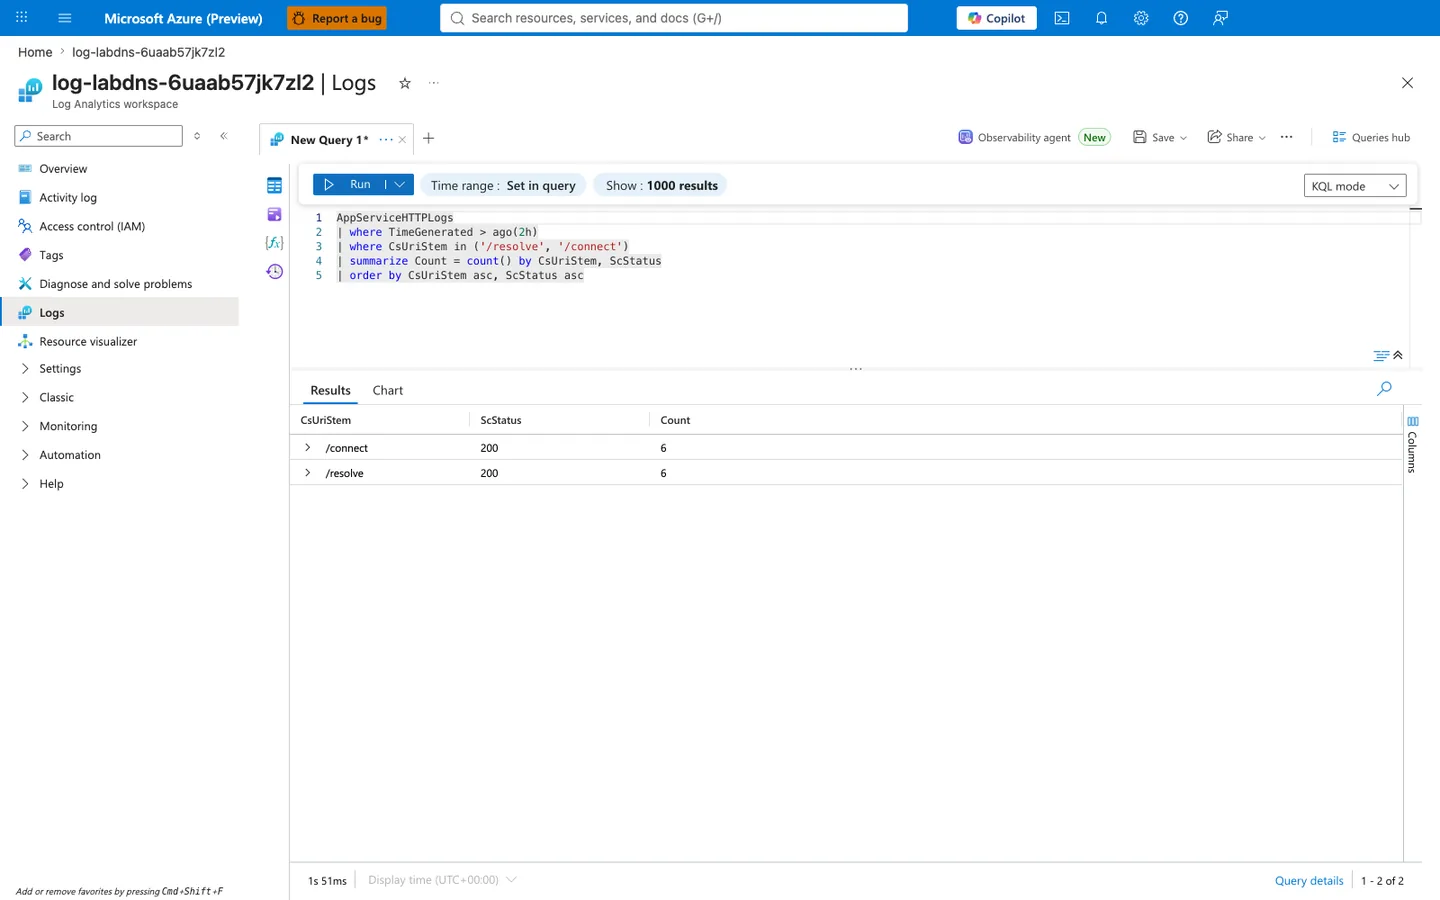Open New Query 1 tab options ellipsis

click(x=386, y=140)
